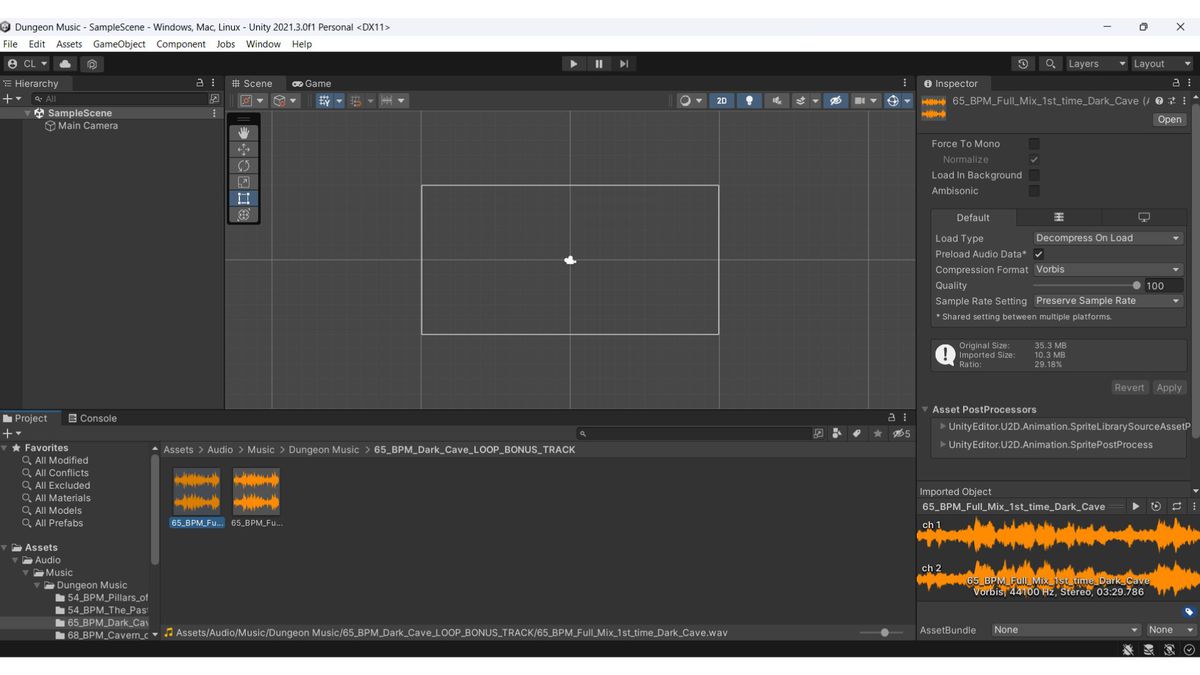
Task: Open the Sample Rate Setting dropdown
Action: pyautogui.click(x=1107, y=301)
